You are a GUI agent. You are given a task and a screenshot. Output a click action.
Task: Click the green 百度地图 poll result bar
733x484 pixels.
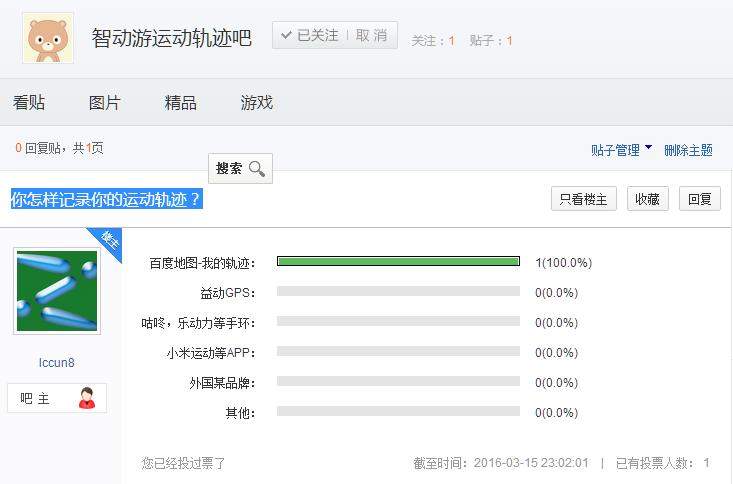(x=398, y=262)
